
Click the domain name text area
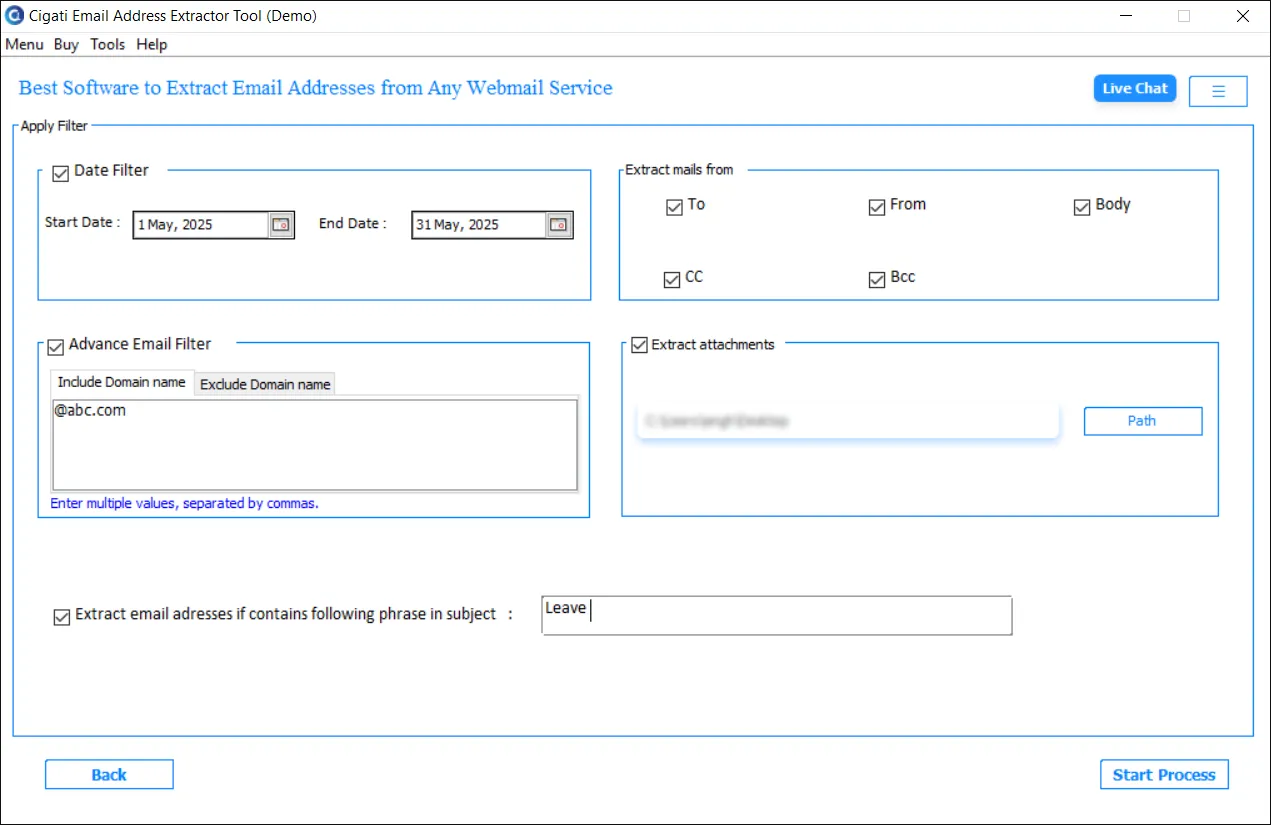[315, 445]
